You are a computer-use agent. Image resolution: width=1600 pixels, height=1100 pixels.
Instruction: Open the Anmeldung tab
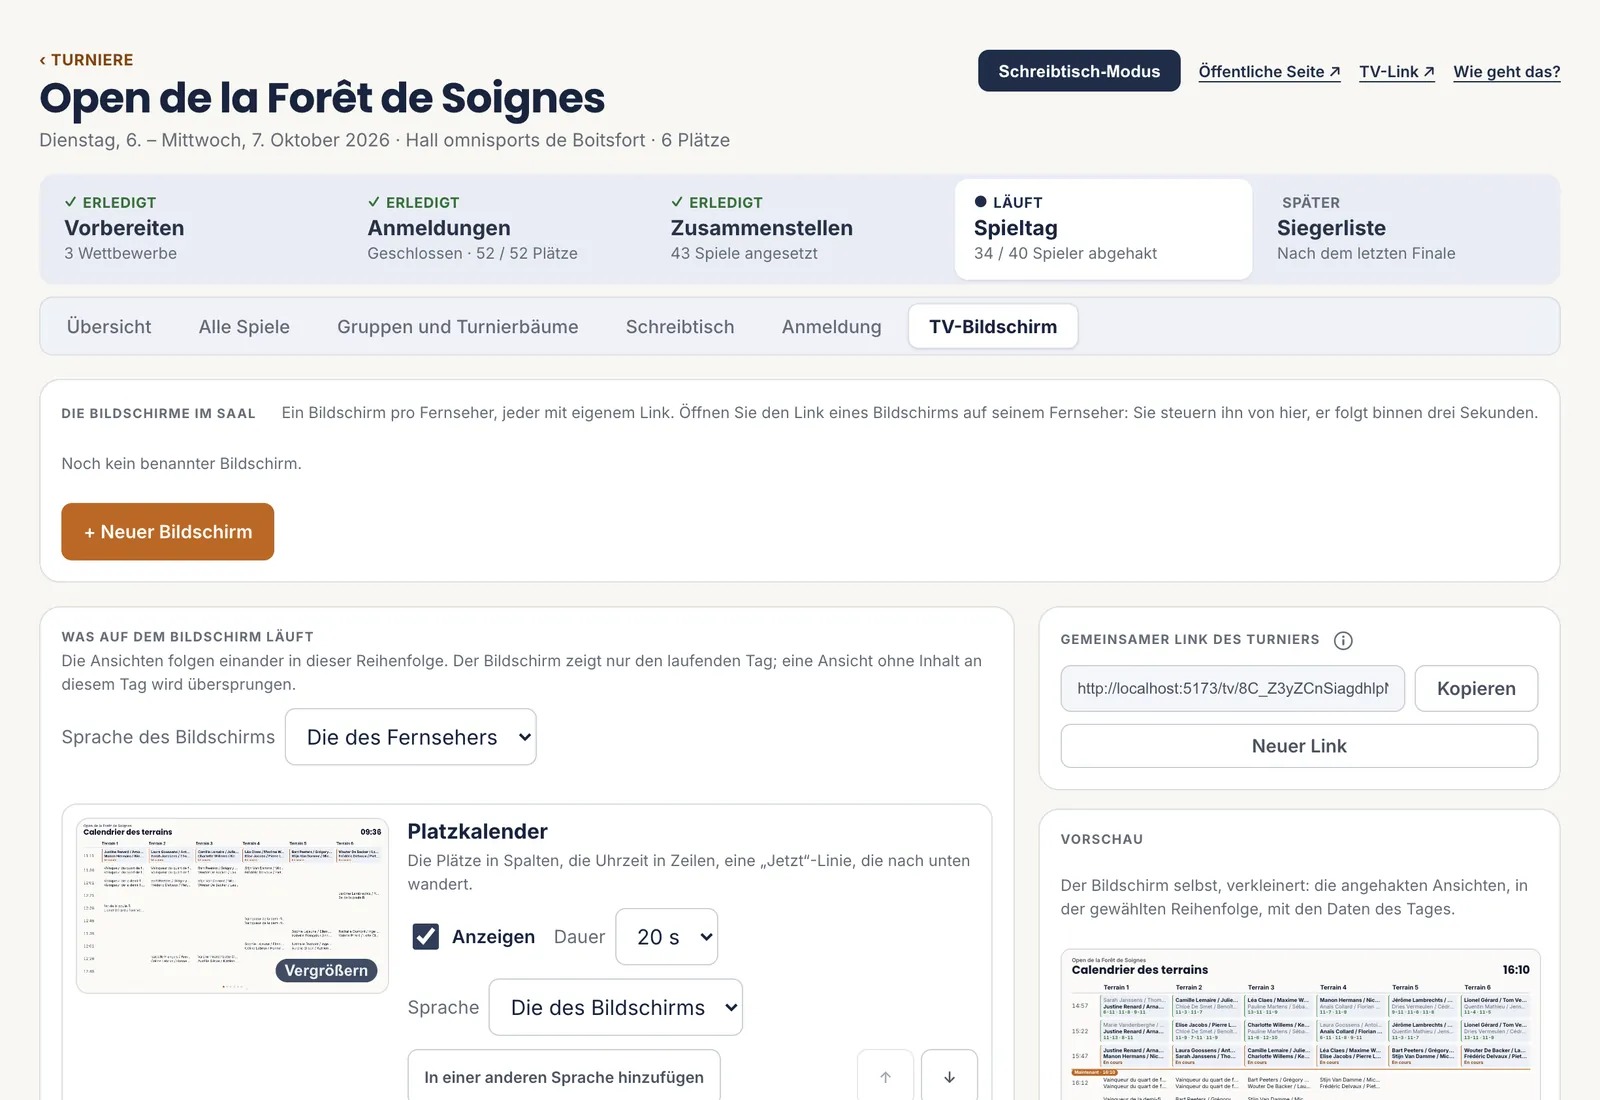(x=832, y=327)
